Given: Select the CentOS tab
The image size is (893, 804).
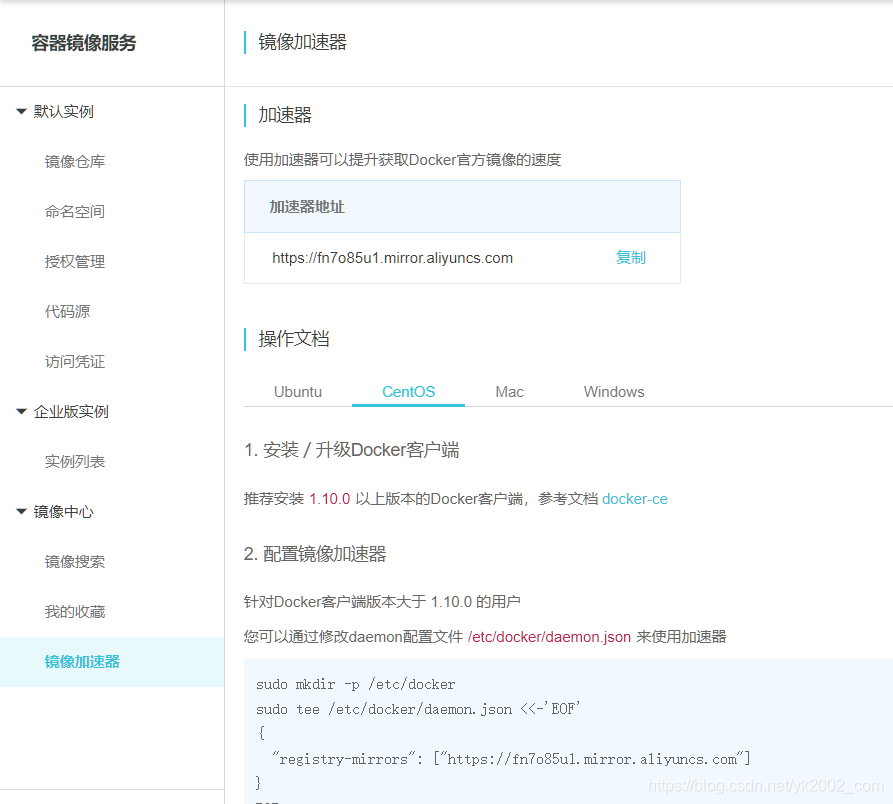Looking at the screenshot, I should [x=407, y=391].
